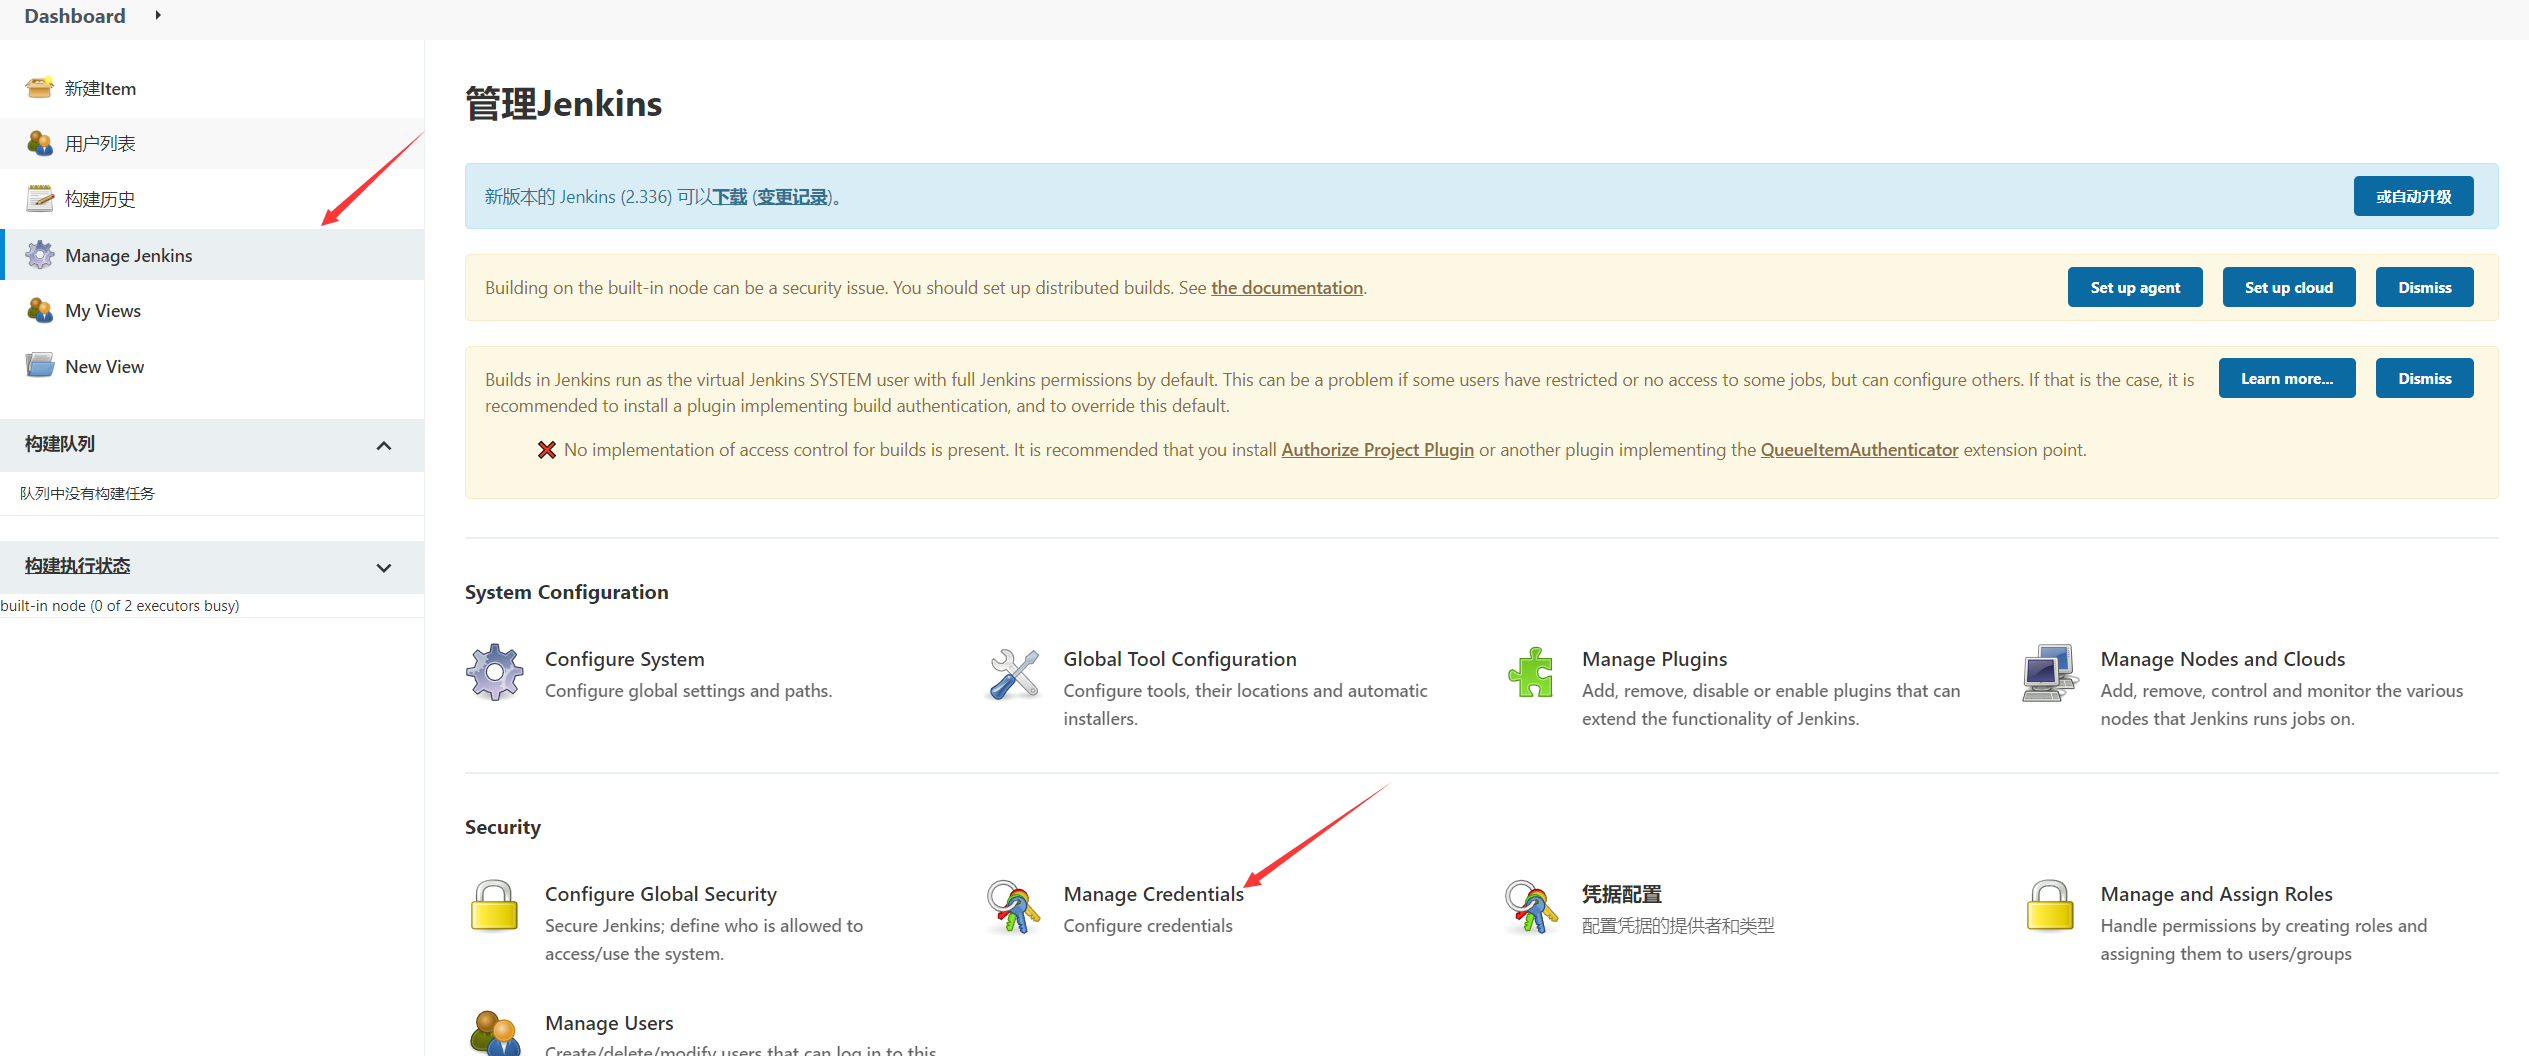2529x1056 pixels.
Task: Expand the 构建执行状态 panel chevron
Action: [383, 568]
